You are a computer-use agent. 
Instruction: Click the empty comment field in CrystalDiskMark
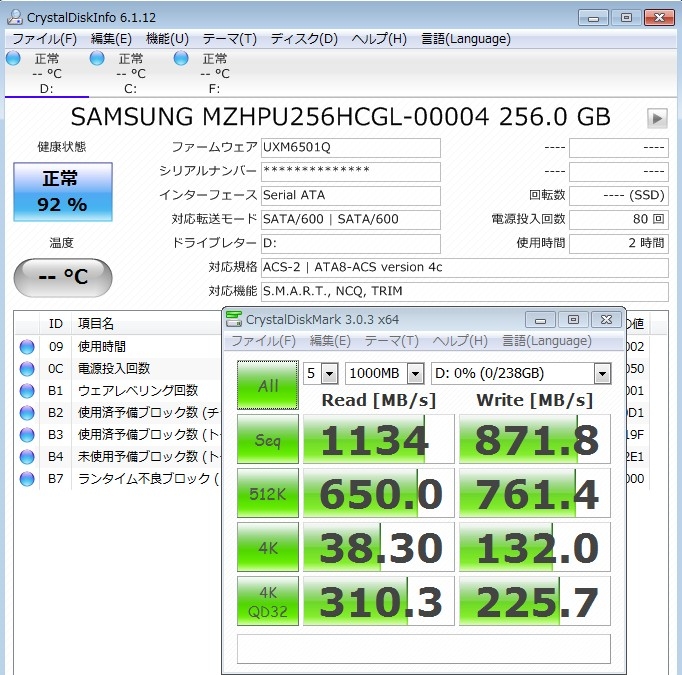[x=424, y=649]
